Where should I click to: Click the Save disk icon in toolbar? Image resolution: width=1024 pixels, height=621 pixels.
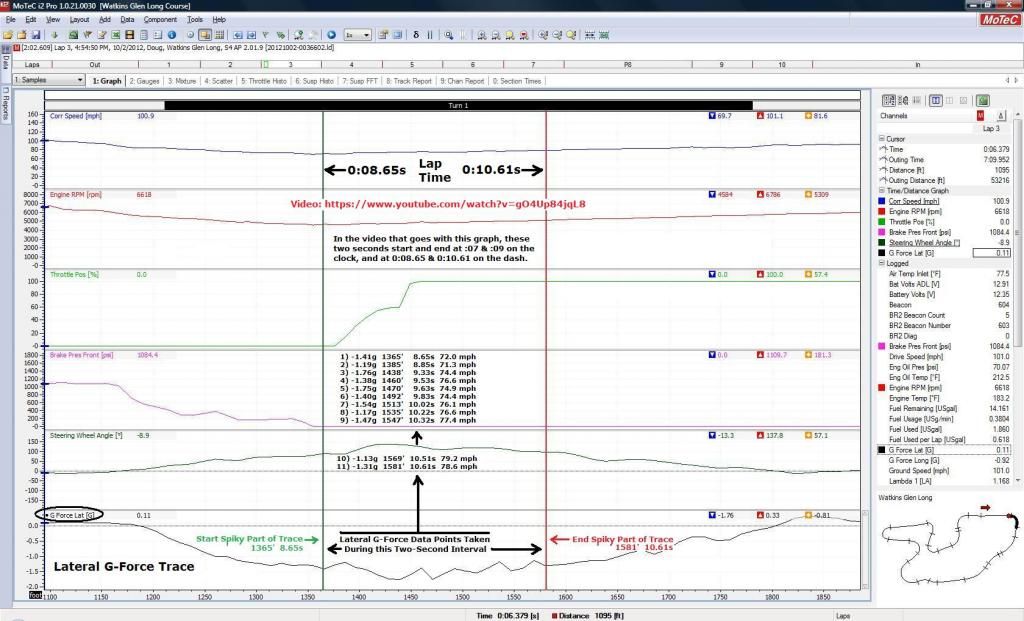(34, 34)
